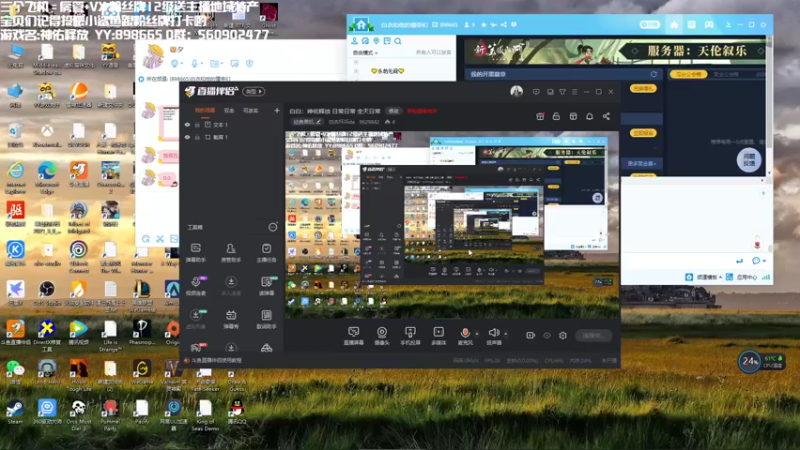The width and height of the screenshot is (800, 450).
Task: Add a 多媒体 multimedia source
Action: click(x=438, y=336)
